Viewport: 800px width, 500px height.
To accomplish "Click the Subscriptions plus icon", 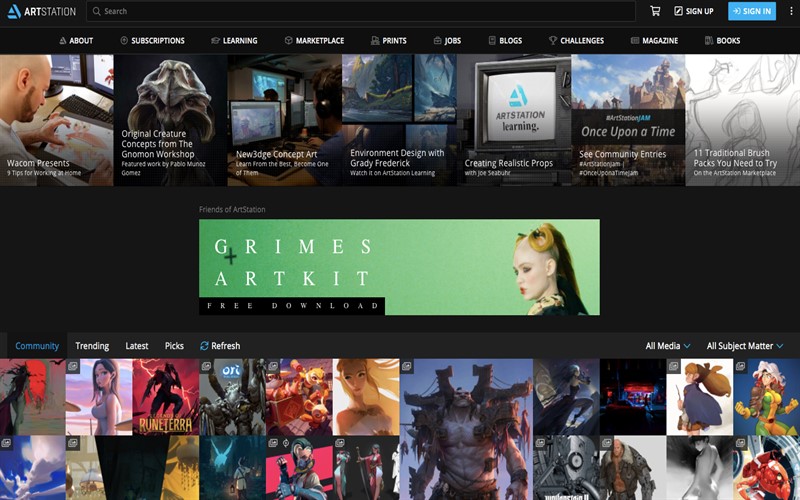I will point(124,40).
